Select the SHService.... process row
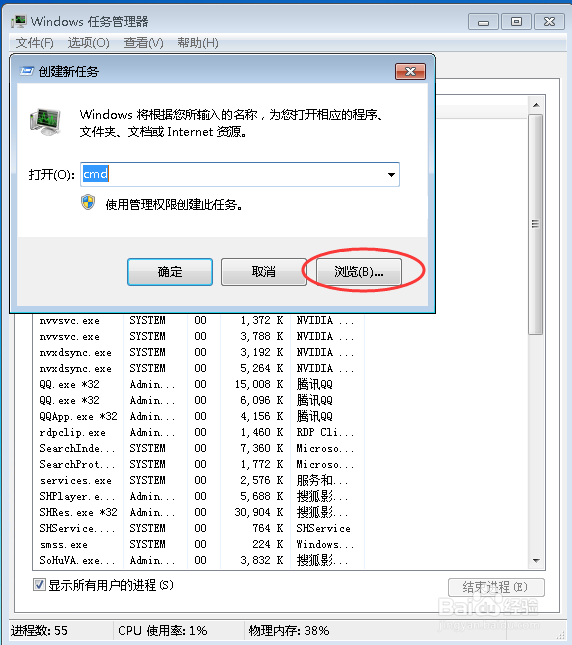Viewport: 572px width, 645px height. point(198,528)
